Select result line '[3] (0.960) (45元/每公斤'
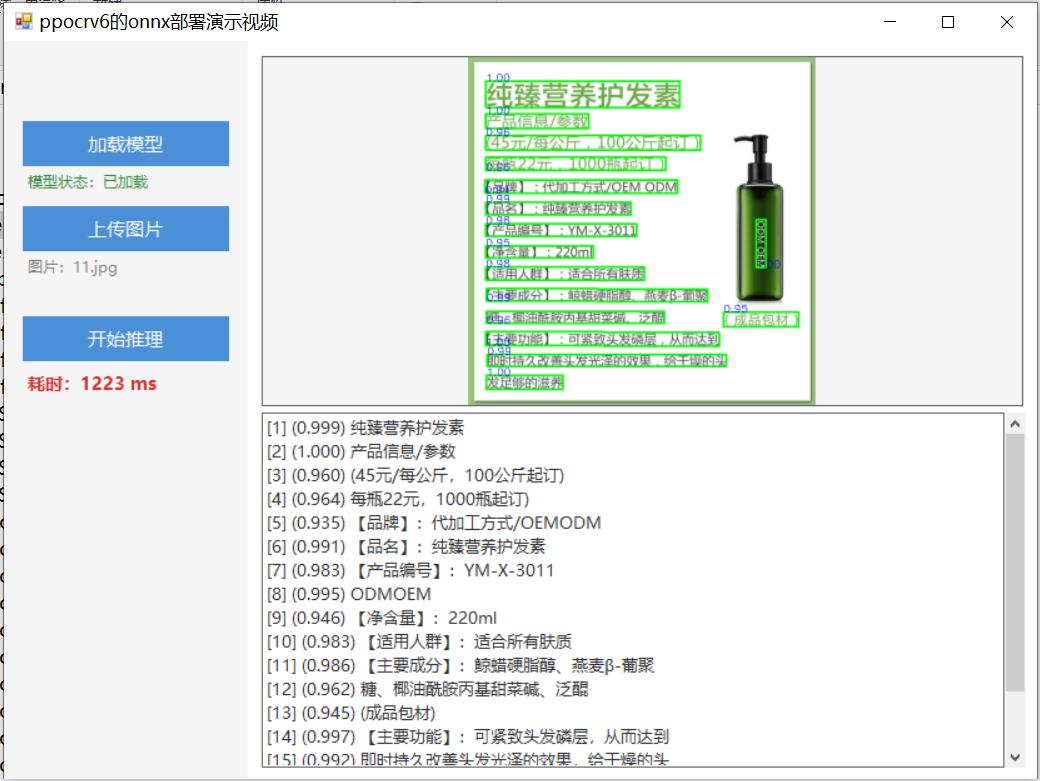 click(x=416, y=475)
